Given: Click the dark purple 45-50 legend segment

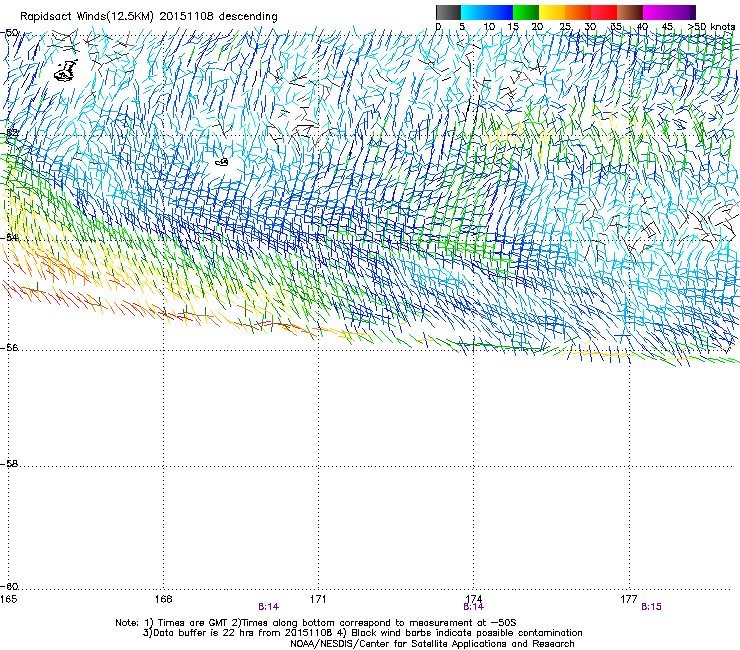Looking at the screenshot, I should click(682, 12).
